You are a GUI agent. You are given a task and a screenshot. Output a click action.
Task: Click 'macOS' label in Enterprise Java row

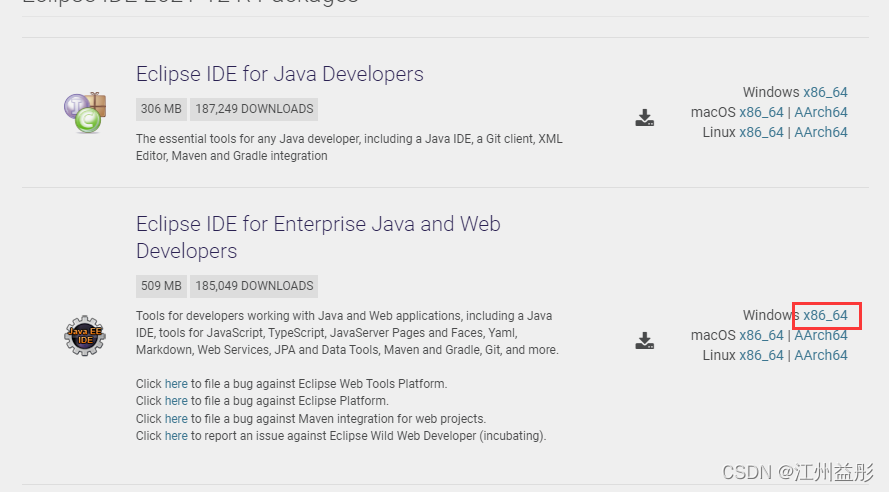click(x=713, y=335)
